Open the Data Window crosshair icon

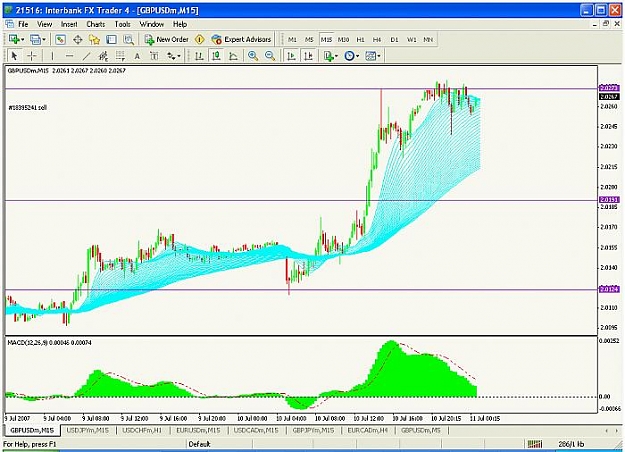pos(77,39)
